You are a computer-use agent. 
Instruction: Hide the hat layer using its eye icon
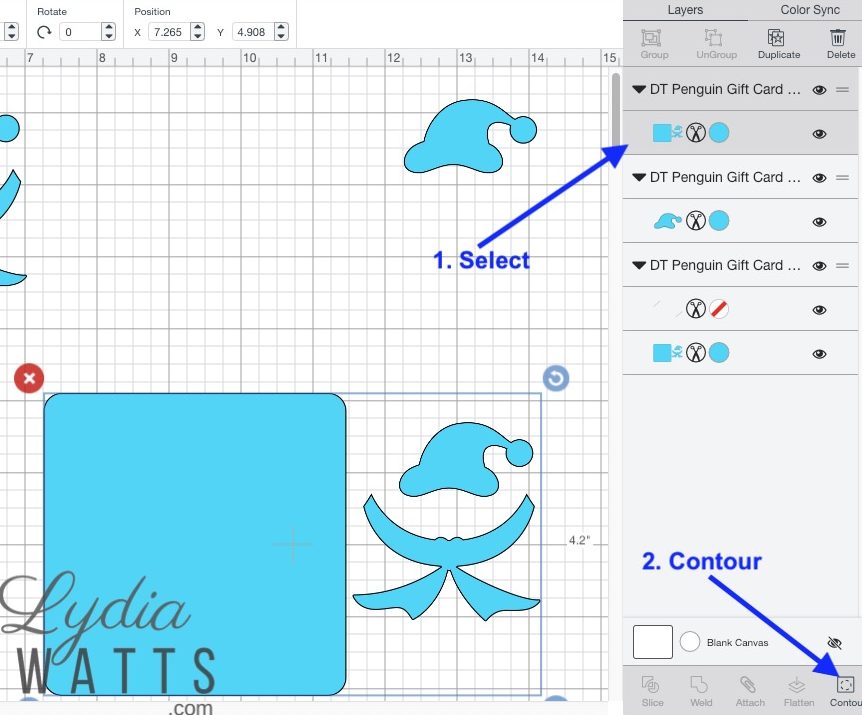[x=819, y=222]
